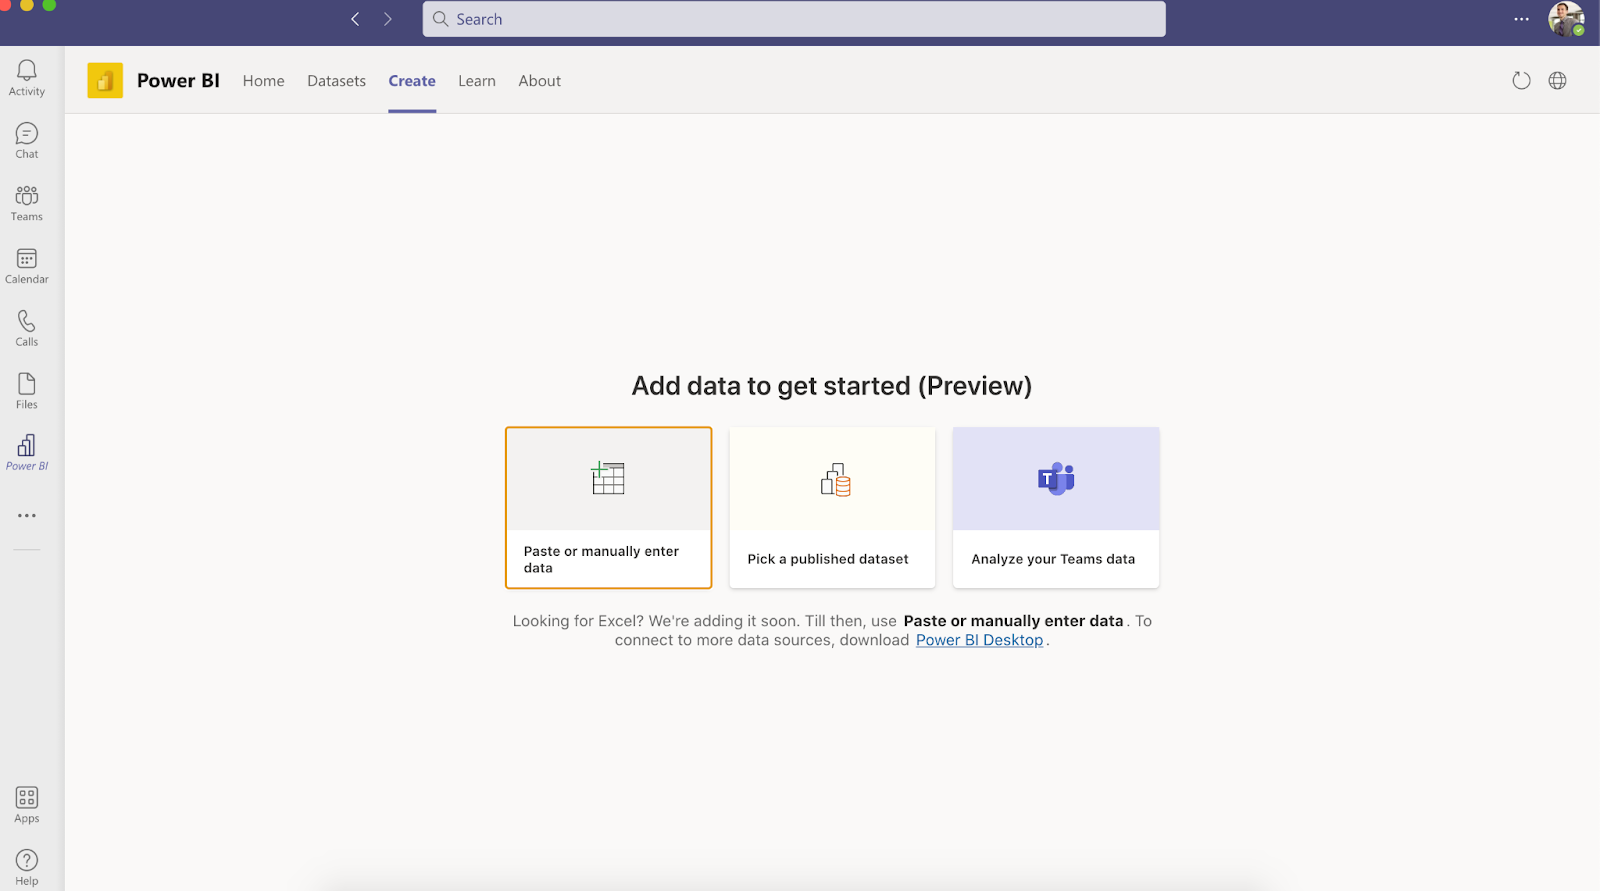Open in browser via globe icon
This screenshot has width=1600, height=891.
pos(1557,81)
